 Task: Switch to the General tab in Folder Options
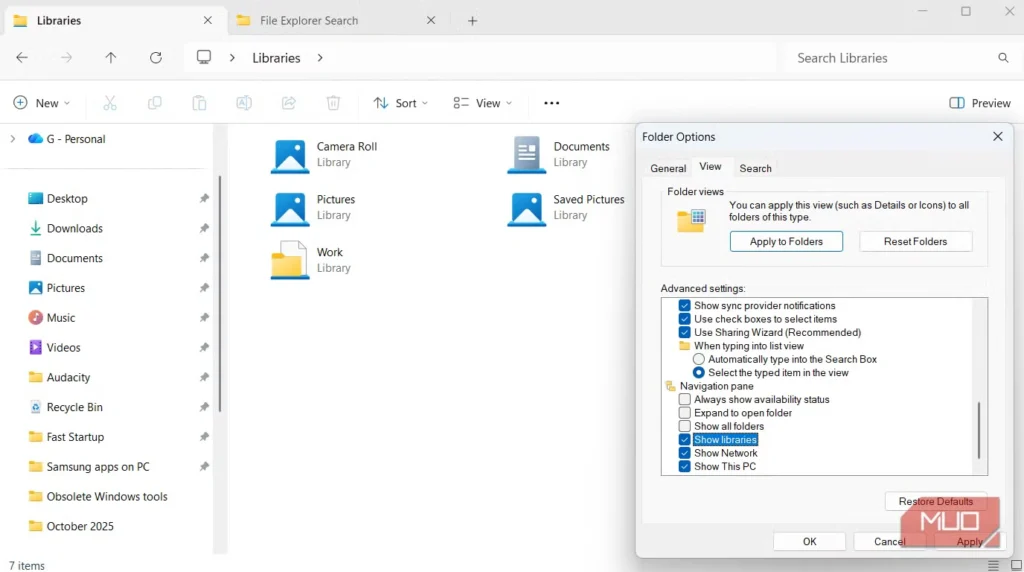[x=668, y=168]
